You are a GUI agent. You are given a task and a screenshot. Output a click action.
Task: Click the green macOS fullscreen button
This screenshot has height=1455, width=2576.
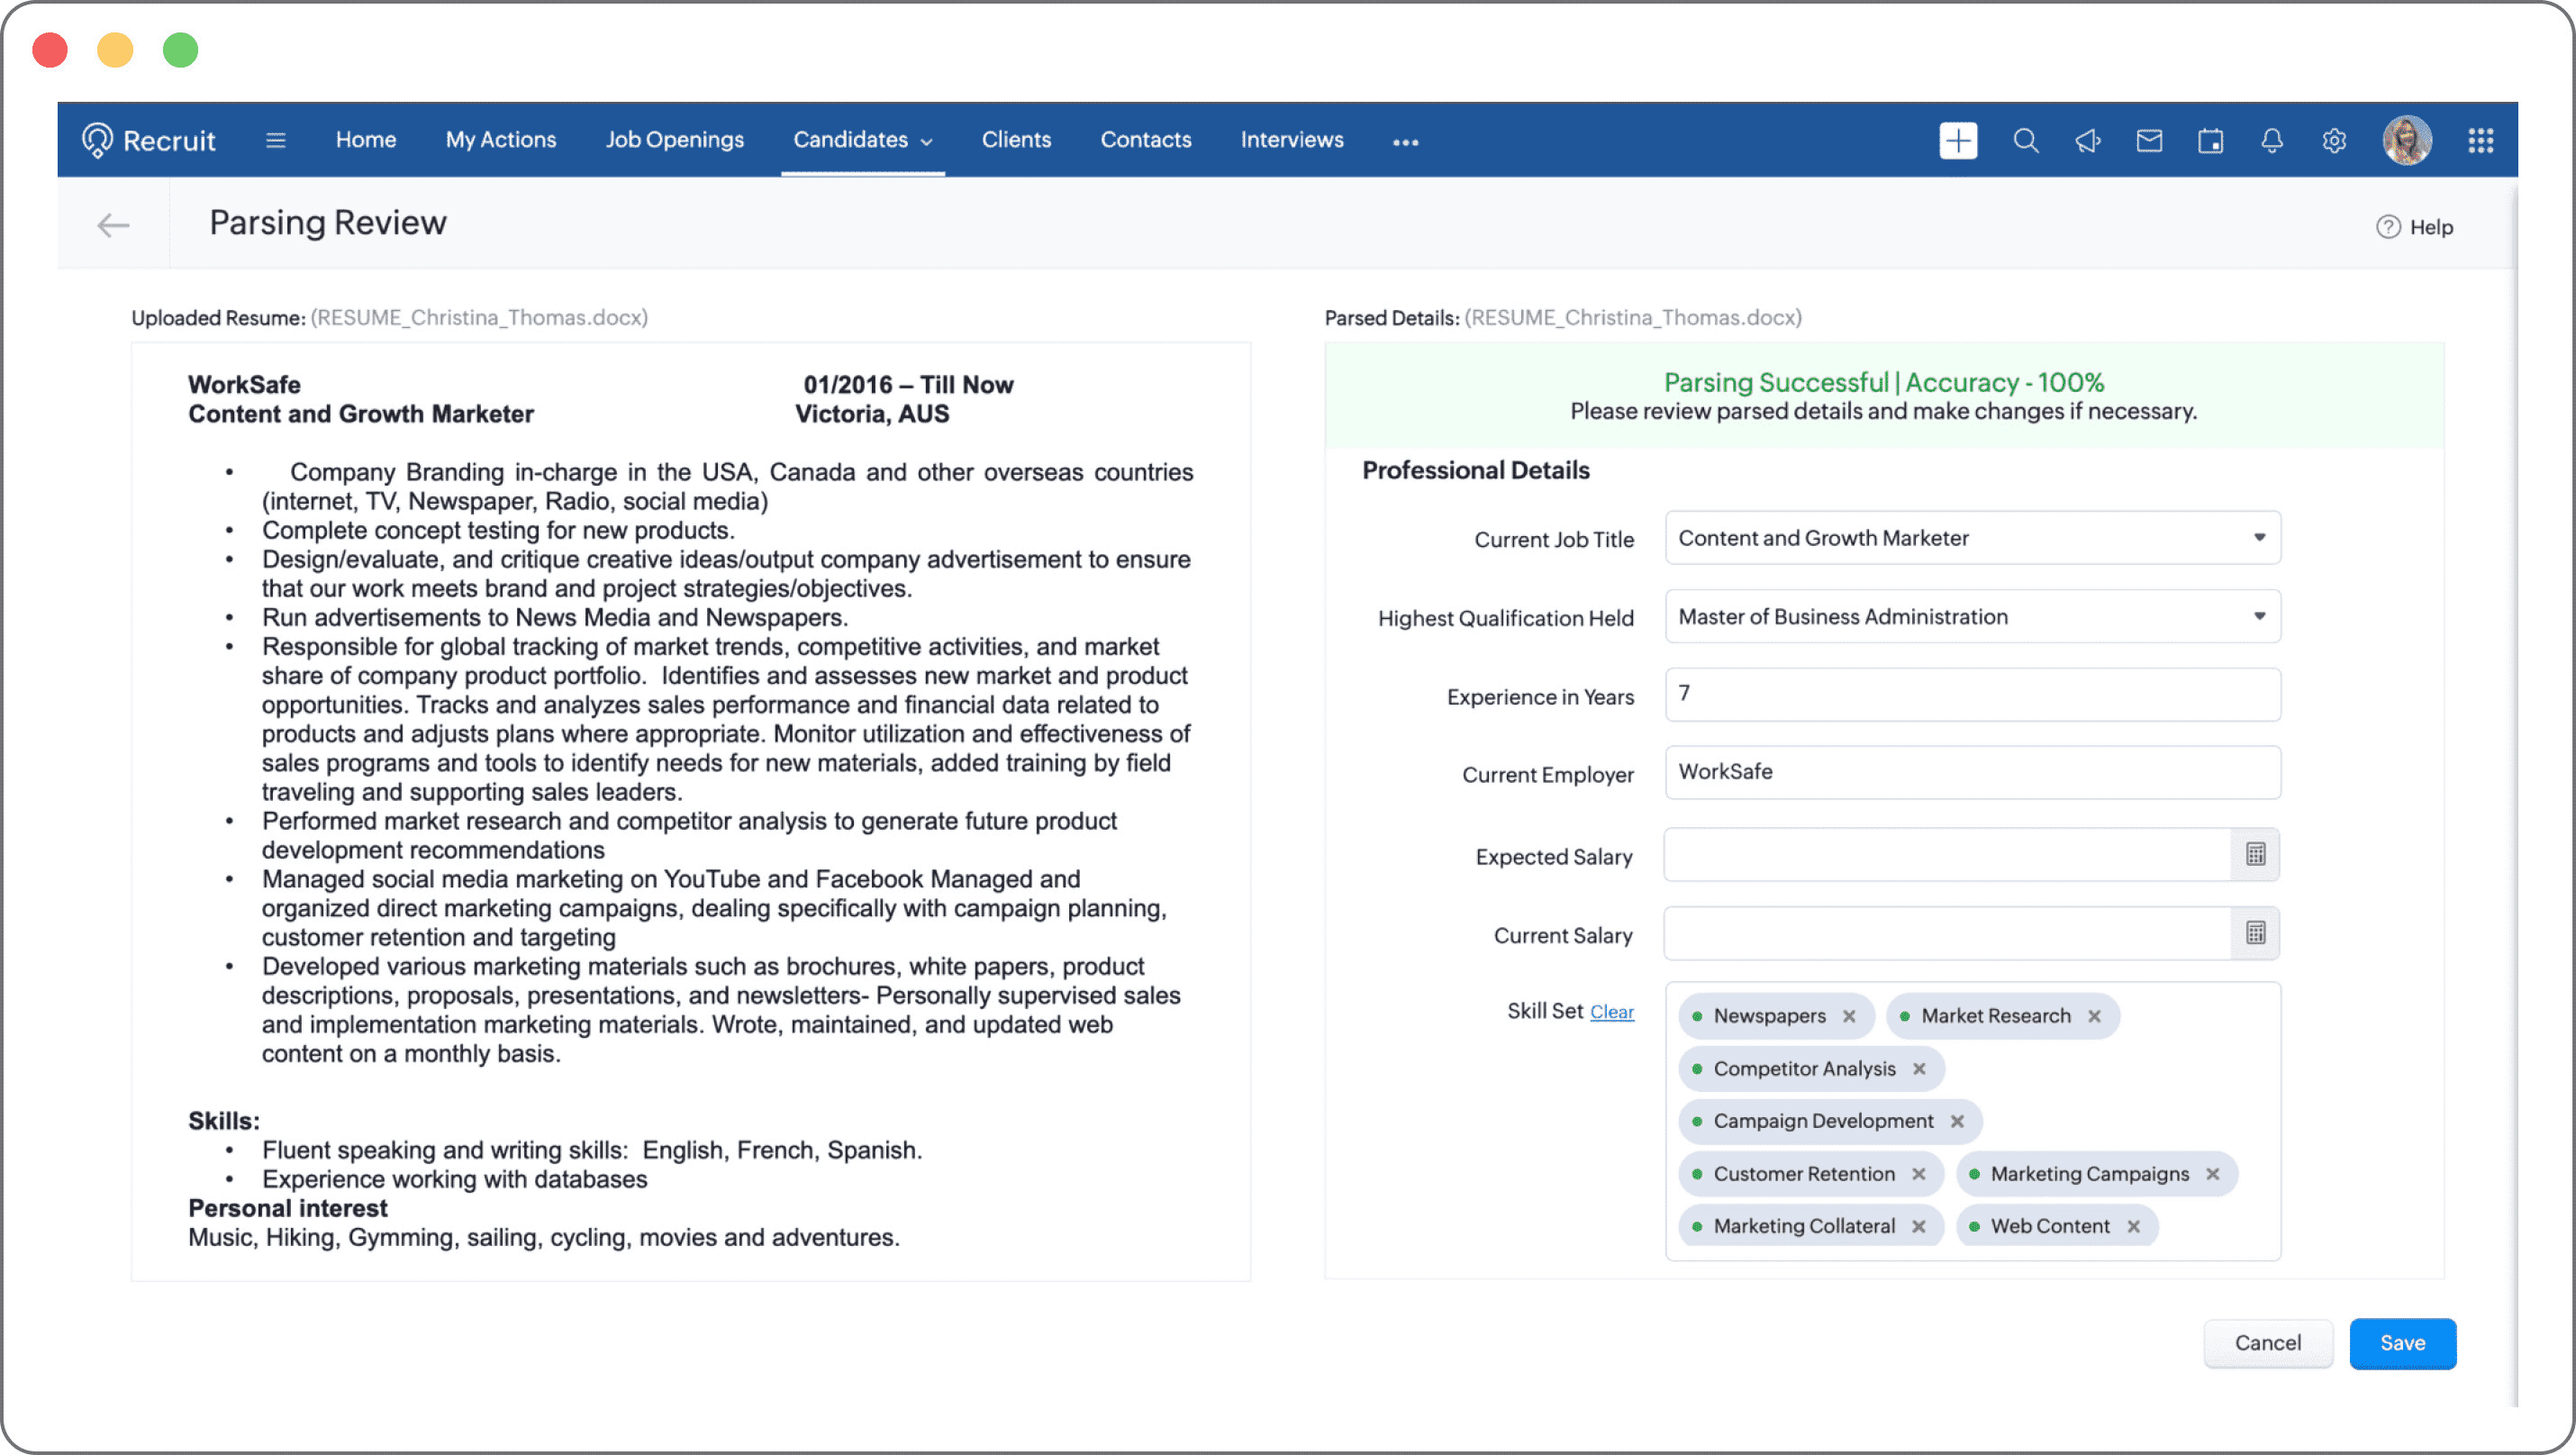coord(180,50)
